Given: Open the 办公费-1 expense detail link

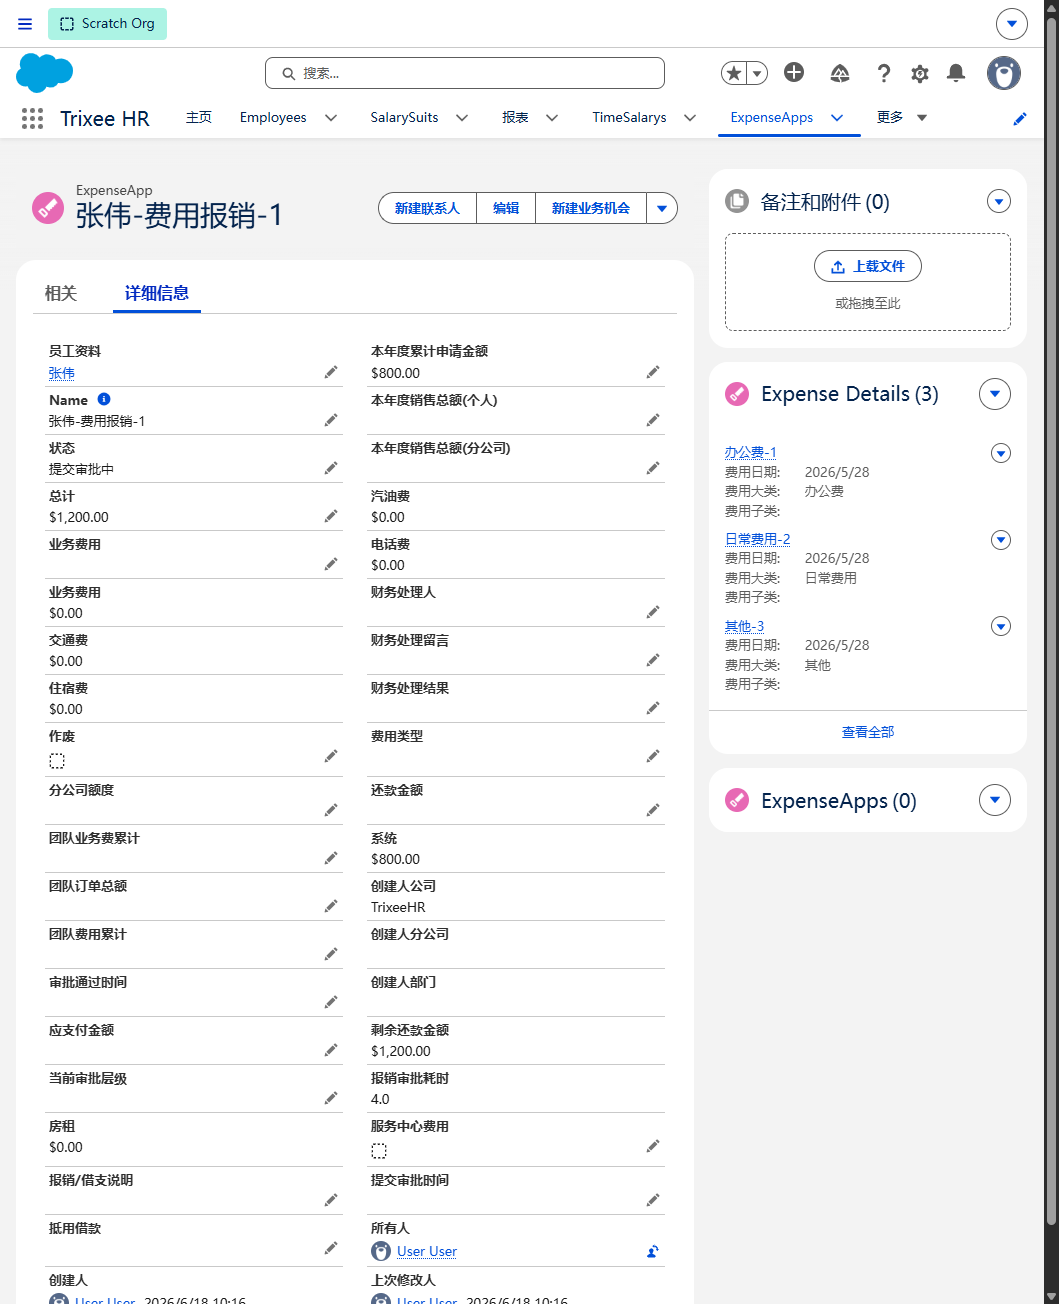Looking at the screenshot, I should point(751,452).
